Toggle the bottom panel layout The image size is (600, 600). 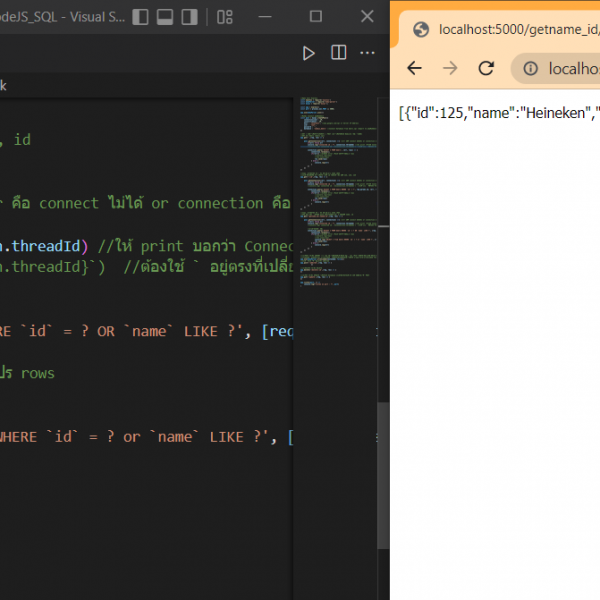click(164, 17)
